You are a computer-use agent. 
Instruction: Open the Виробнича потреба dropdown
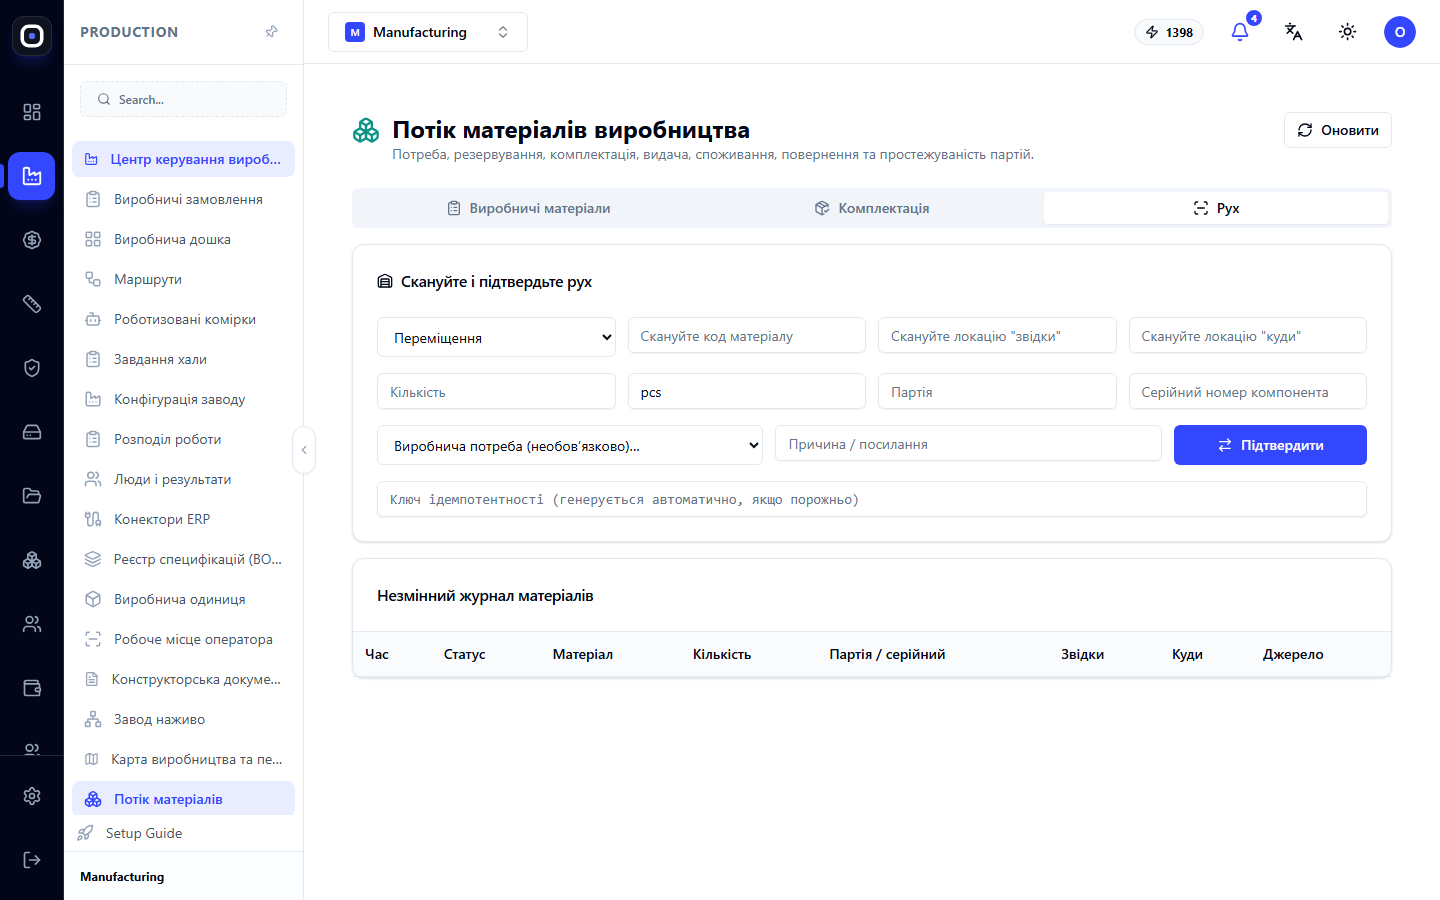coord(570,445)
